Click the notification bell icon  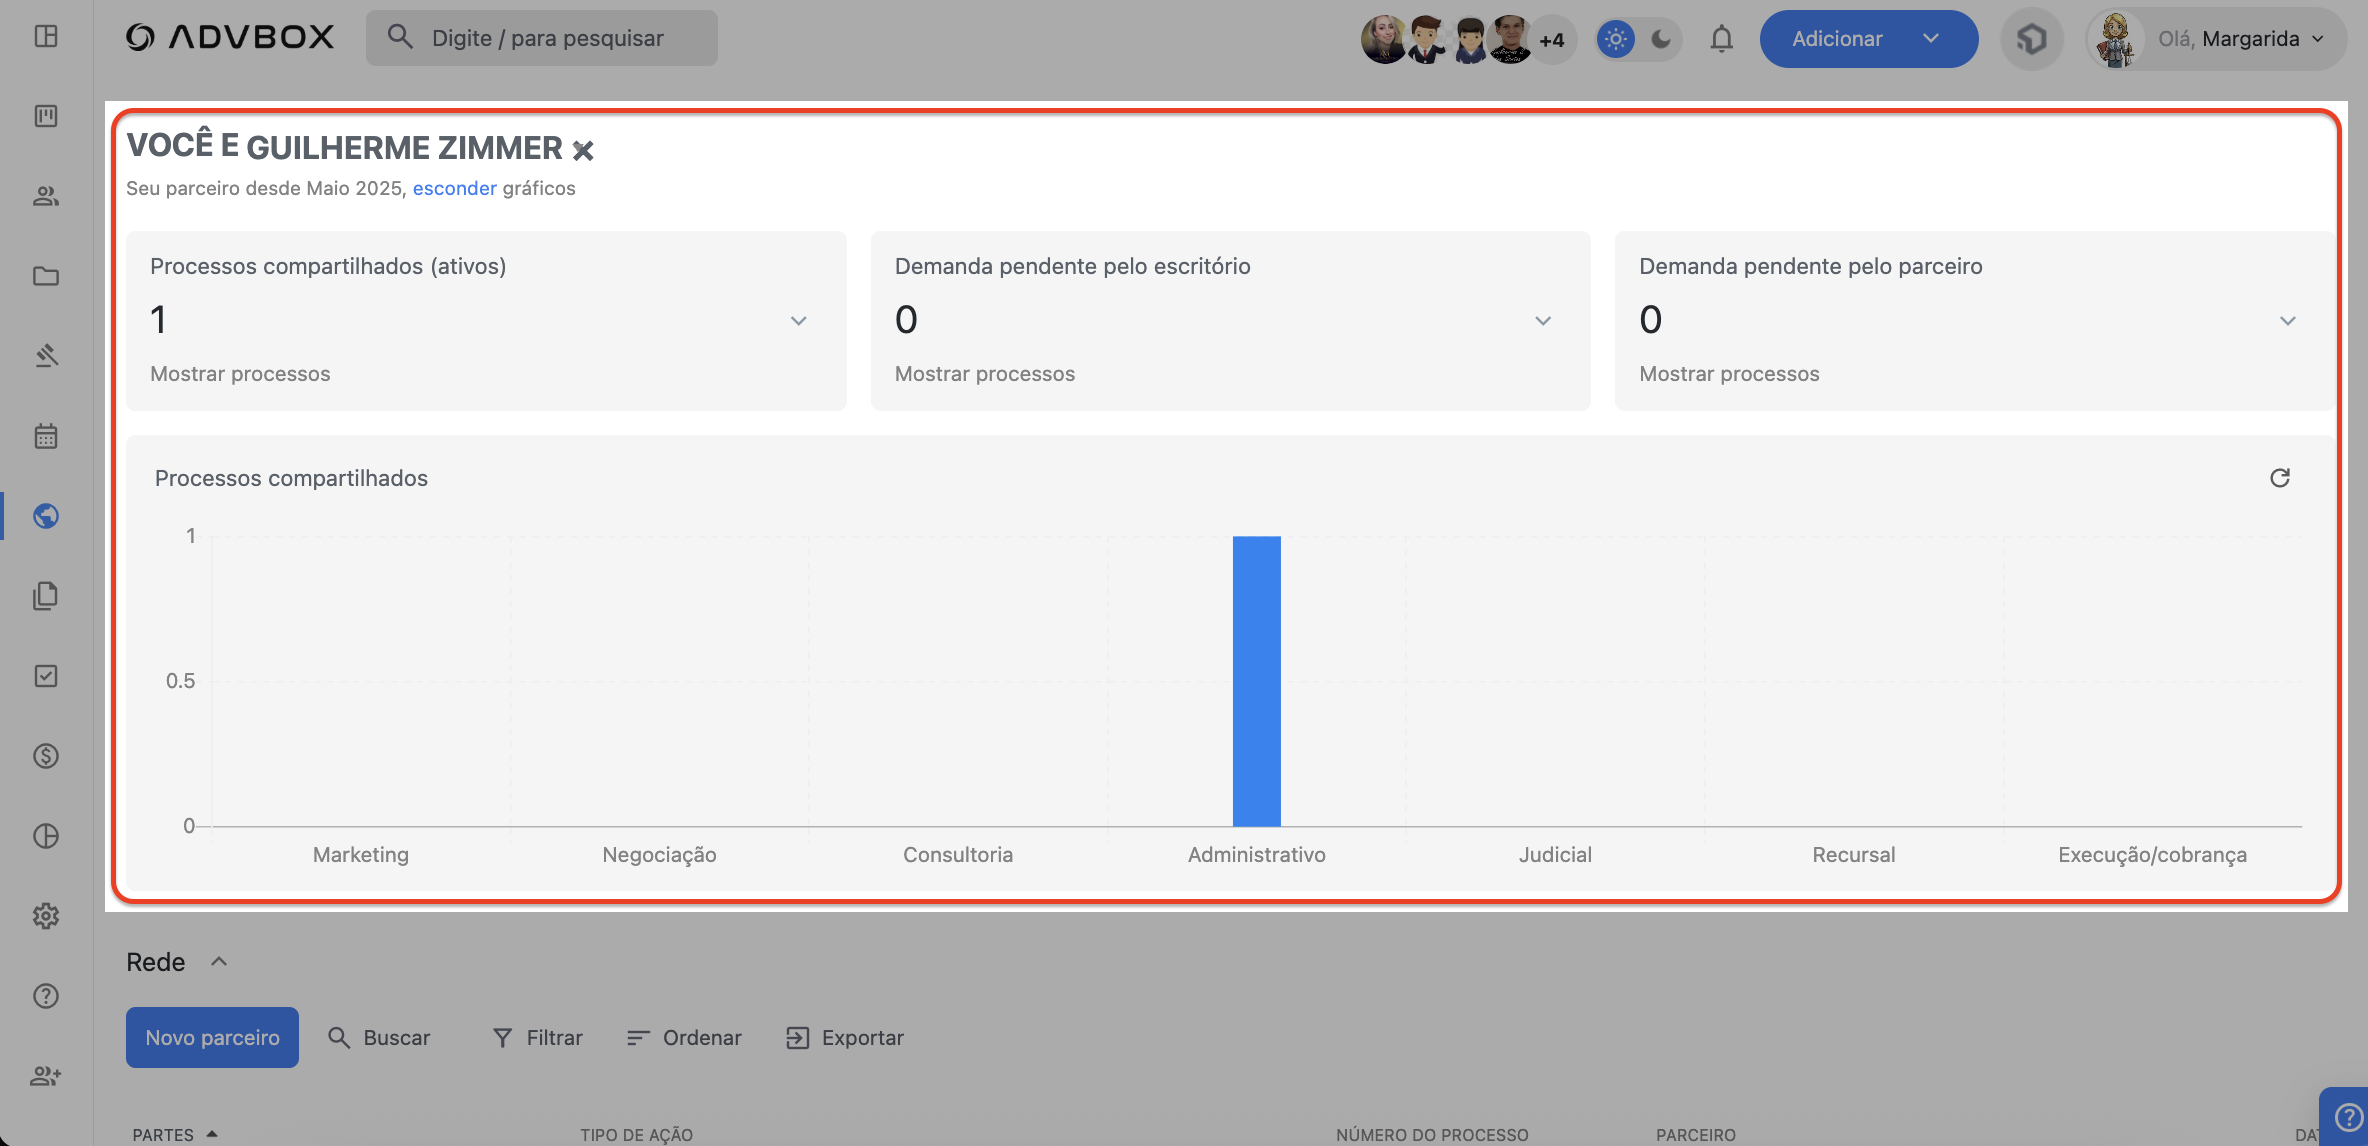[x=1721, y=39]
